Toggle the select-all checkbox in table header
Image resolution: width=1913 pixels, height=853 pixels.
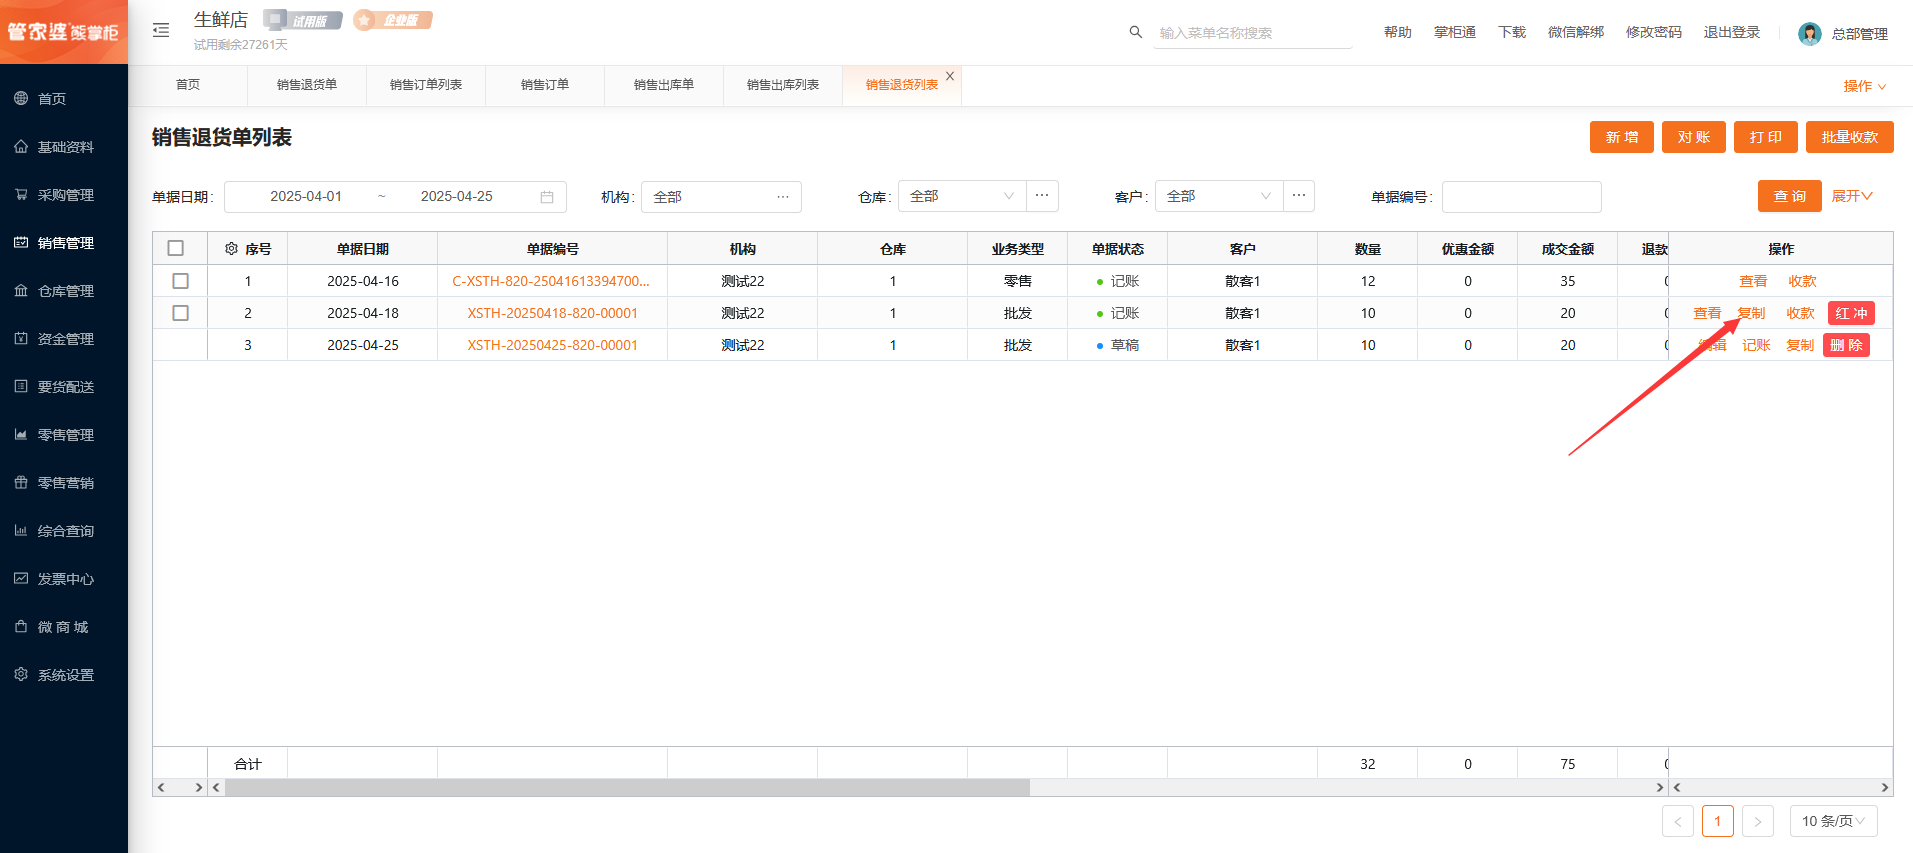pos(176,248)
